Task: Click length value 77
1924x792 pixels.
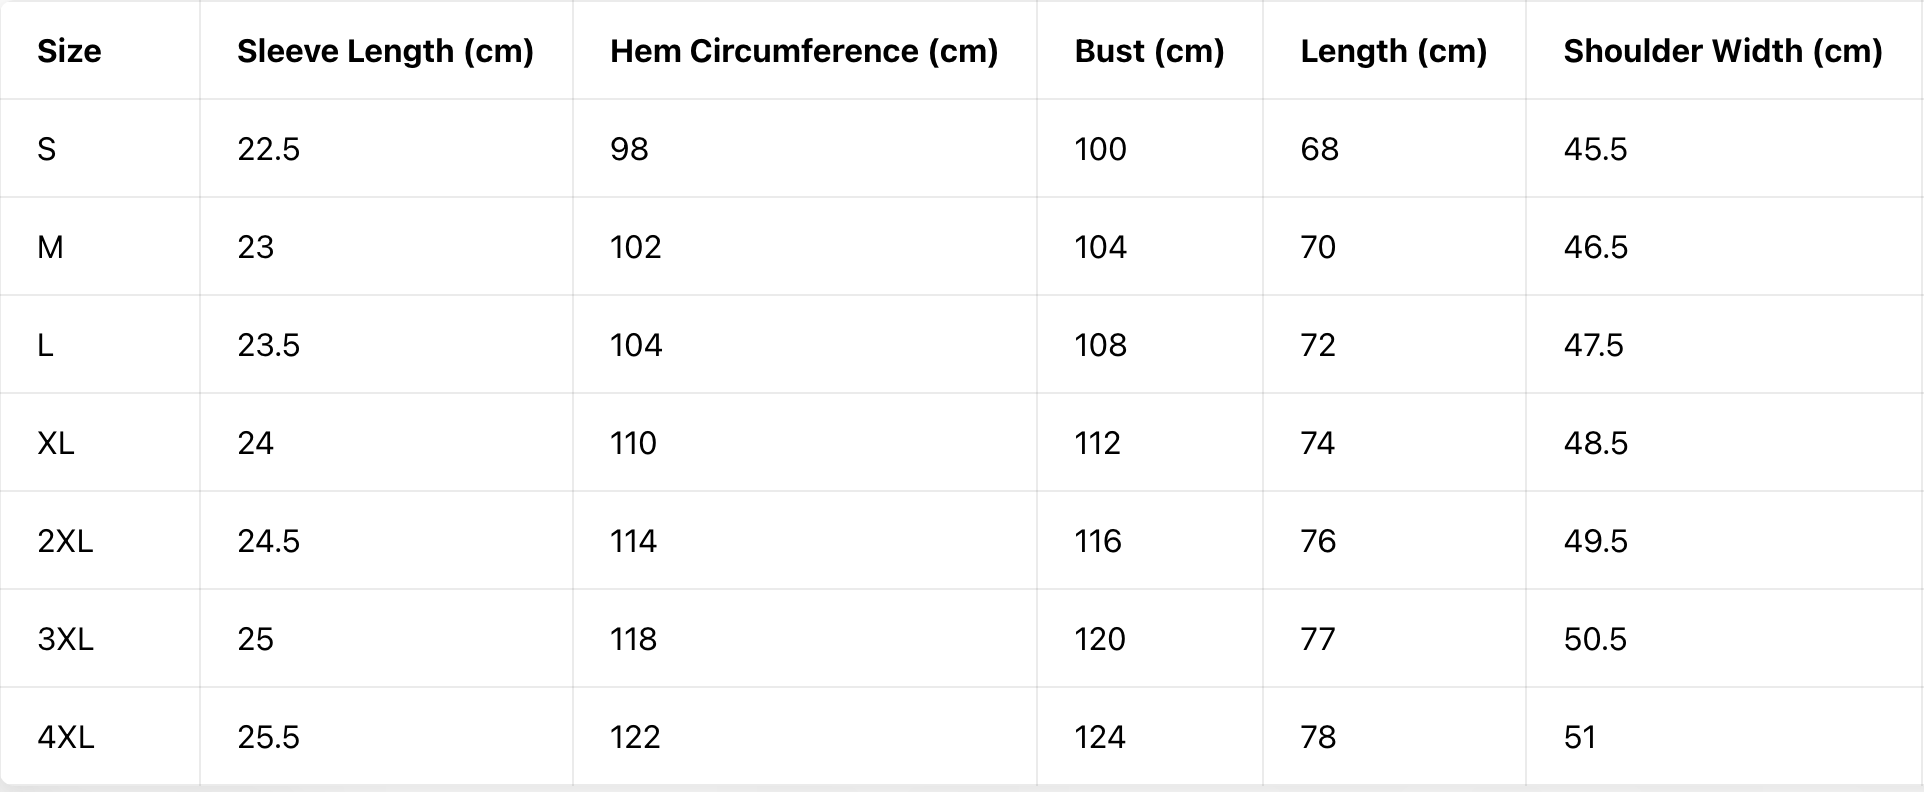Action: point(1318,639)
